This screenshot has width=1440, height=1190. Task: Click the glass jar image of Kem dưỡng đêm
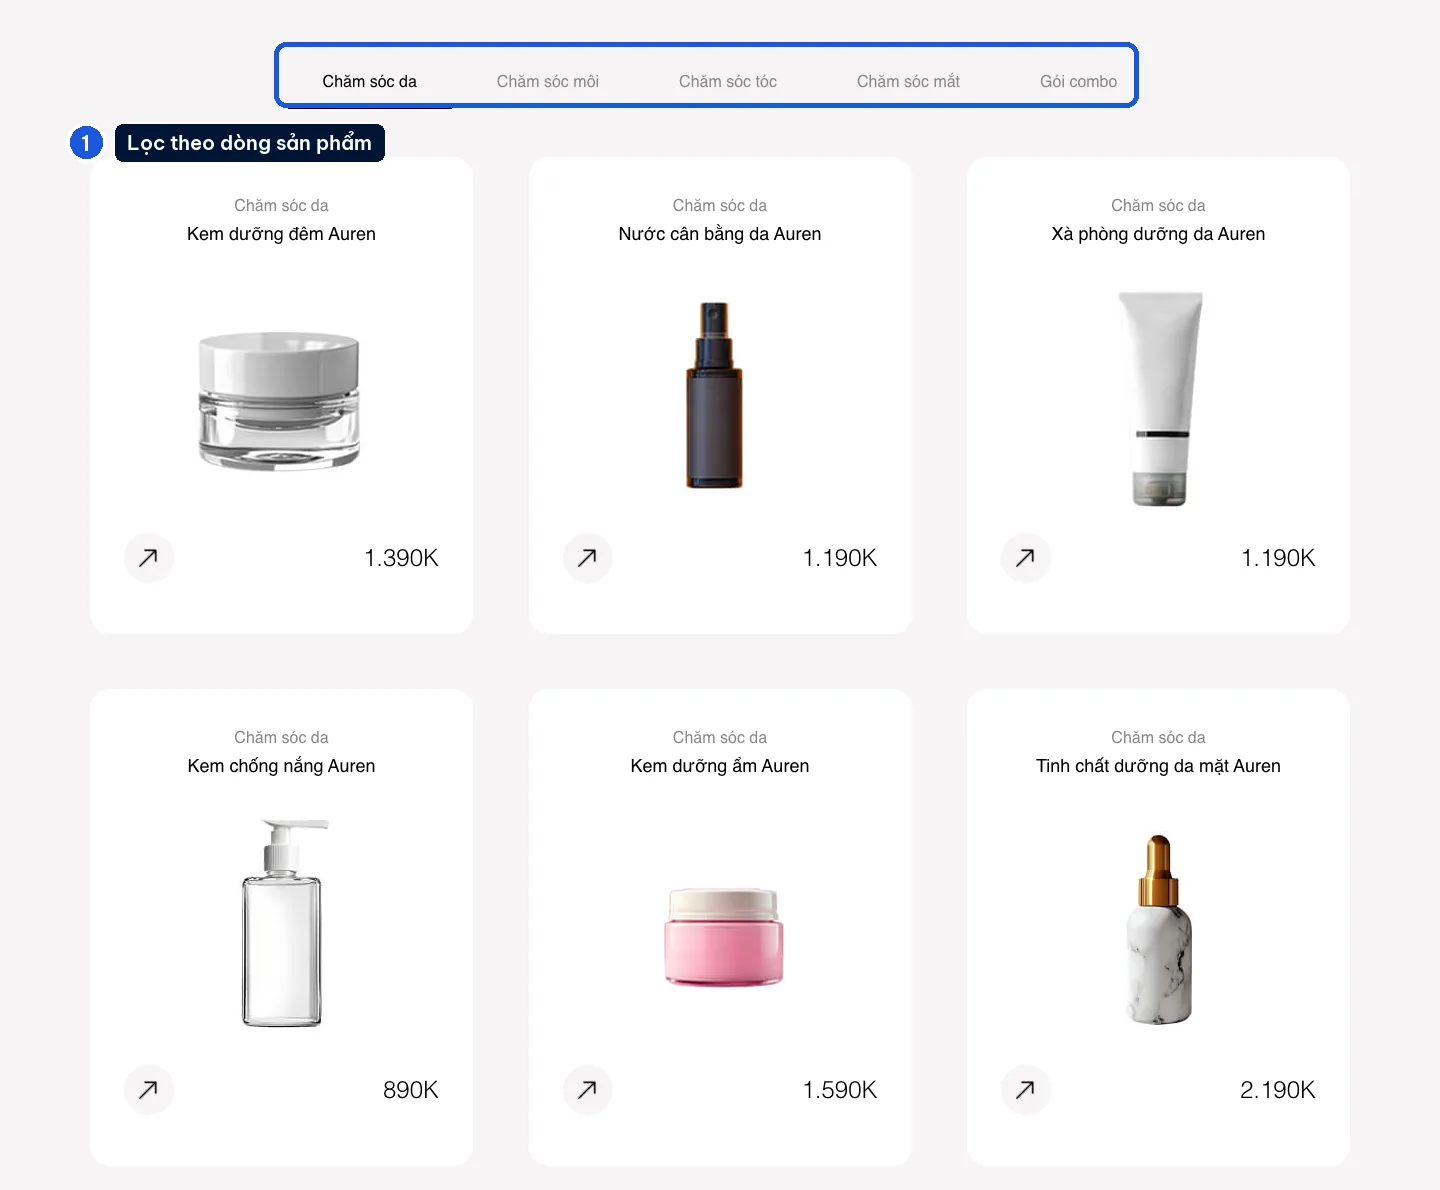(x=279, y=401)
